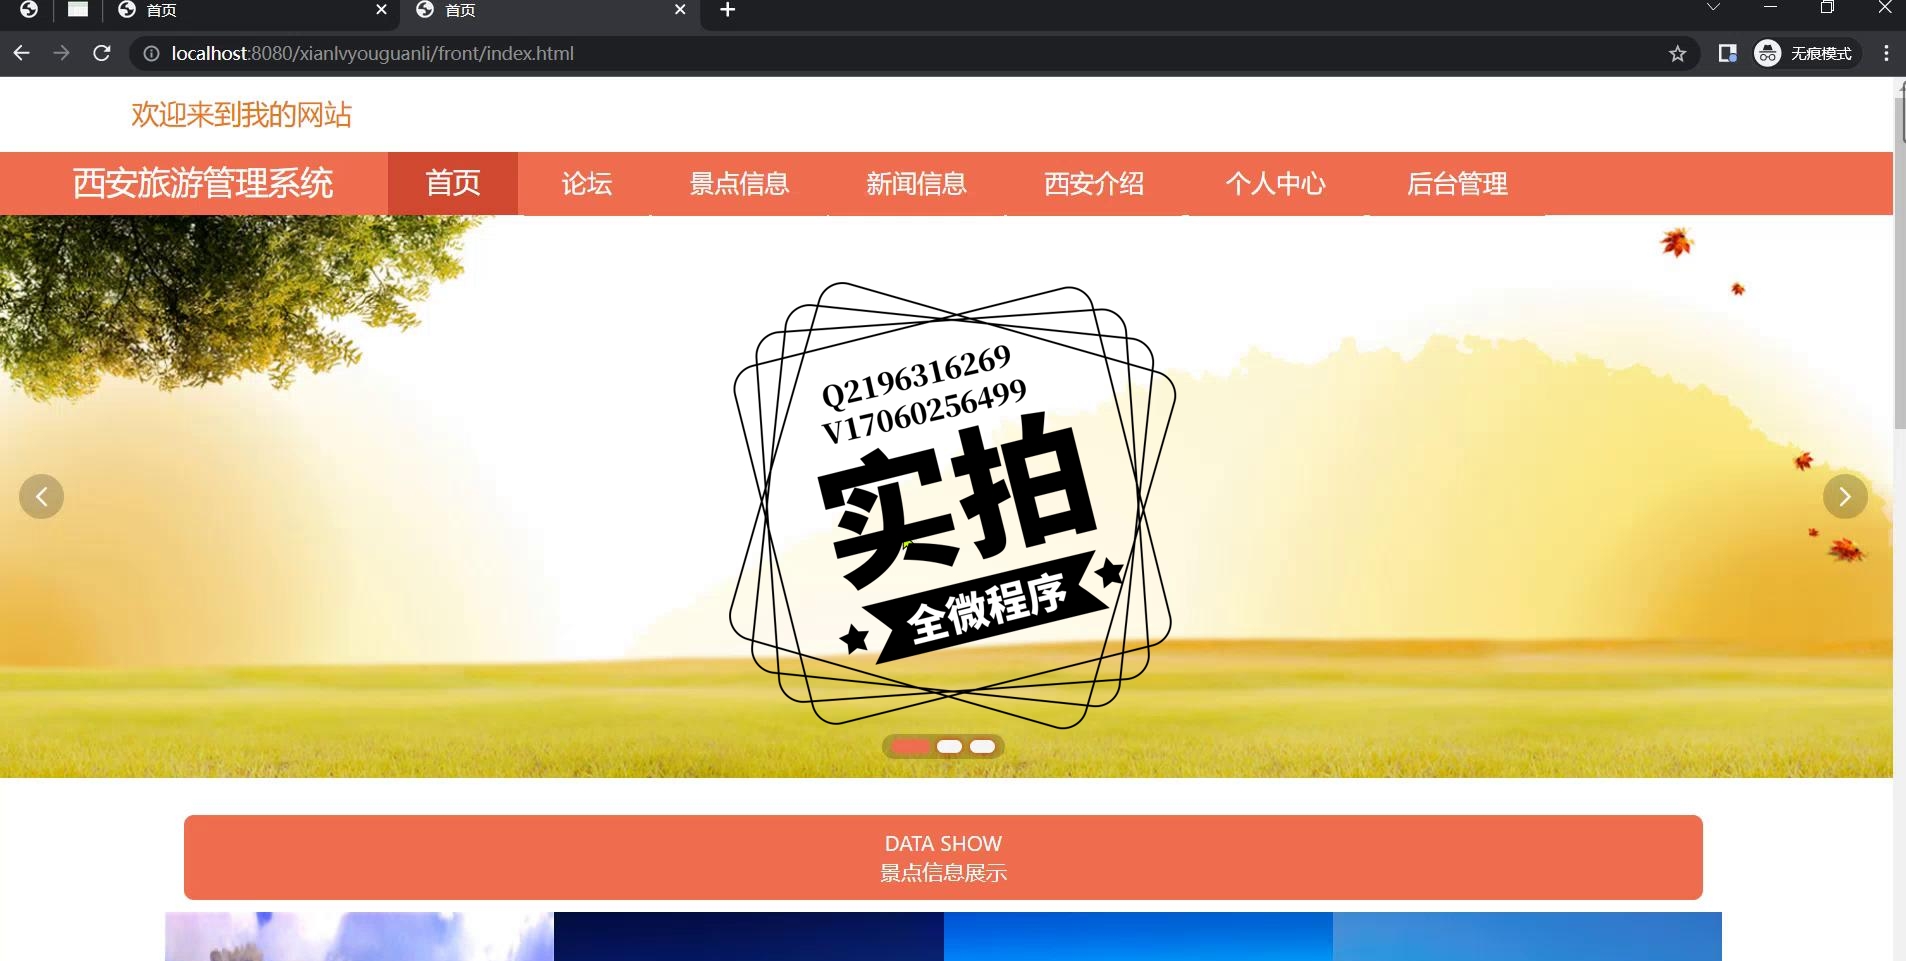Show next carousel slide arrow
The image size is (1906, 961).
(x=1845, y=496)
